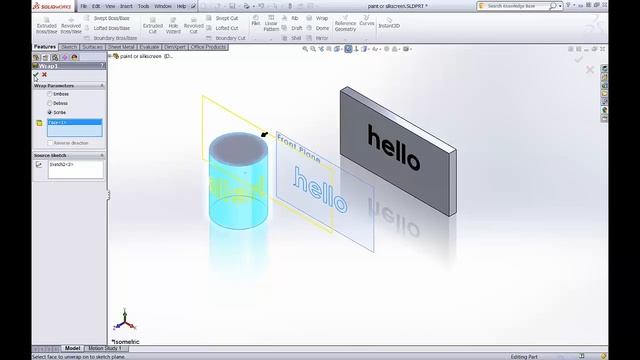640x360 pixels.
Task: Open the Insert menu
Action: pyautogui.click(x=126, y=6)
